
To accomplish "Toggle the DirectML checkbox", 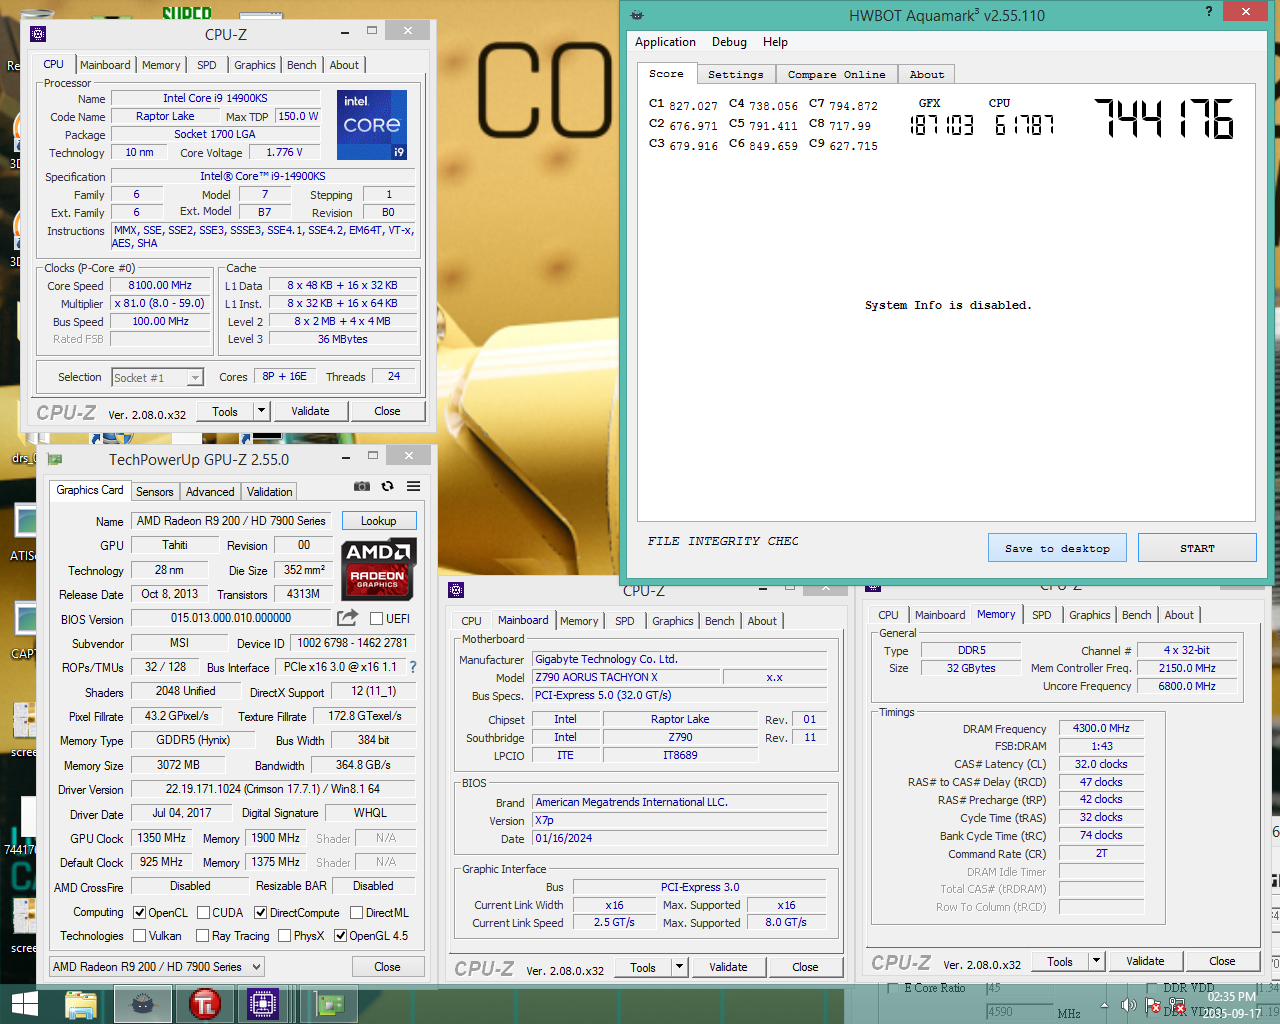I will (x=357, y=912).
